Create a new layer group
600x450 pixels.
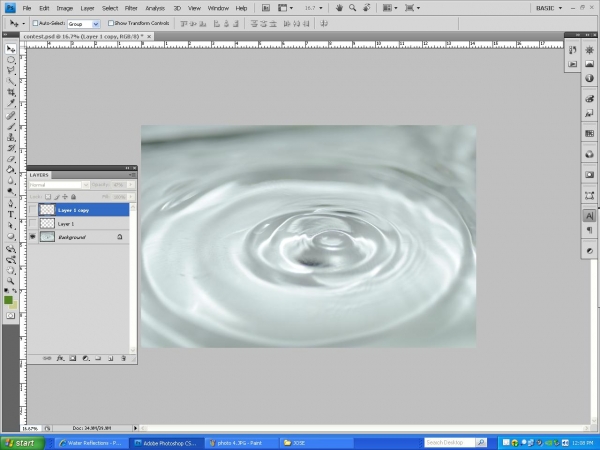click(x=98, y=359)
